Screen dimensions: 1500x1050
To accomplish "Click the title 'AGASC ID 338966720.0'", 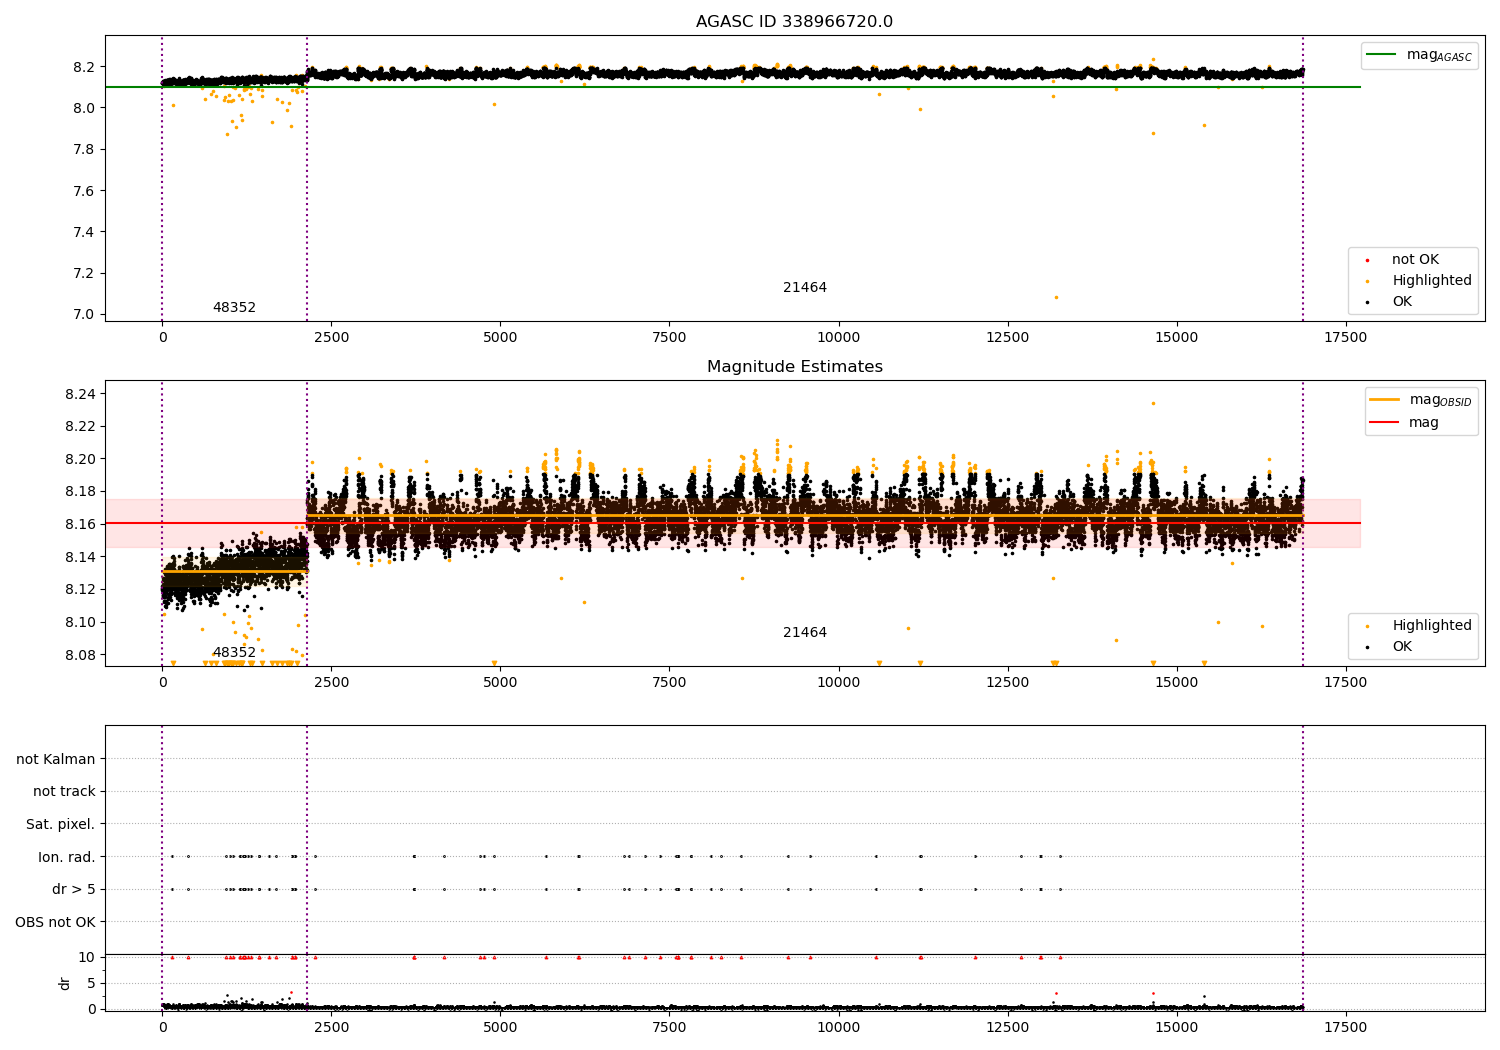I will click(794, 22).
